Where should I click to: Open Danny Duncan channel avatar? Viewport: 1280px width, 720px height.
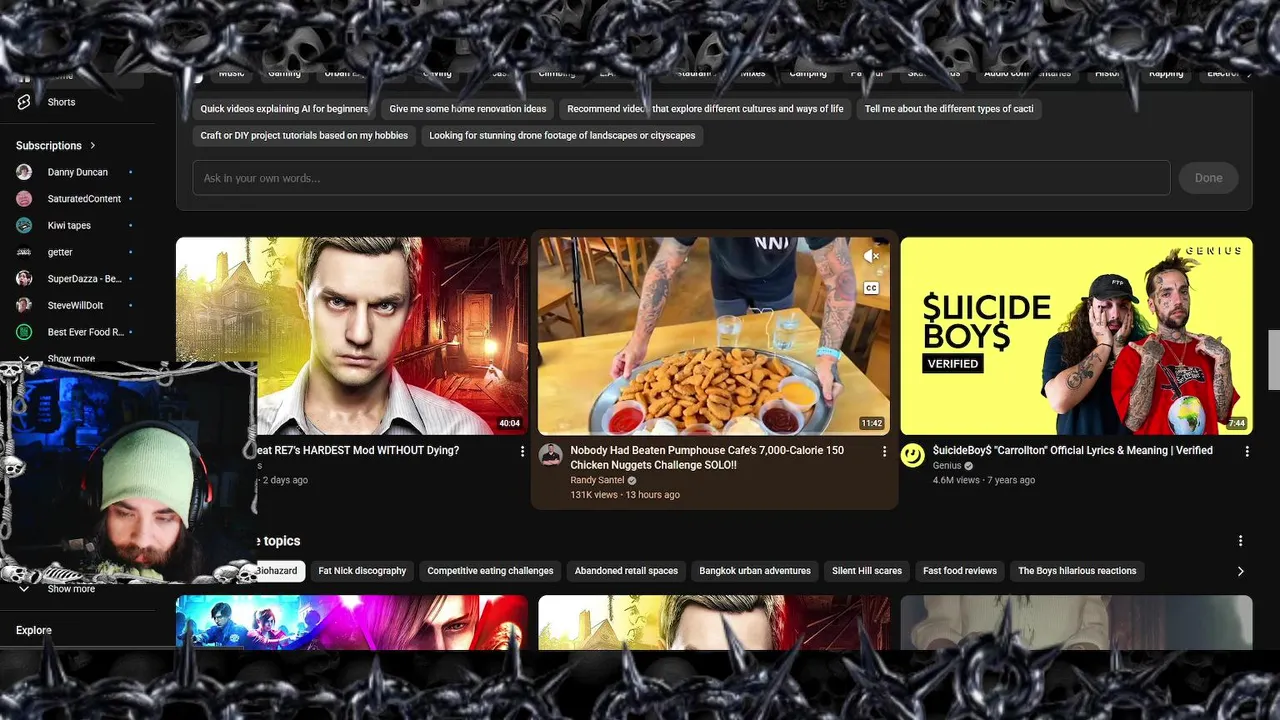point(24,172)
